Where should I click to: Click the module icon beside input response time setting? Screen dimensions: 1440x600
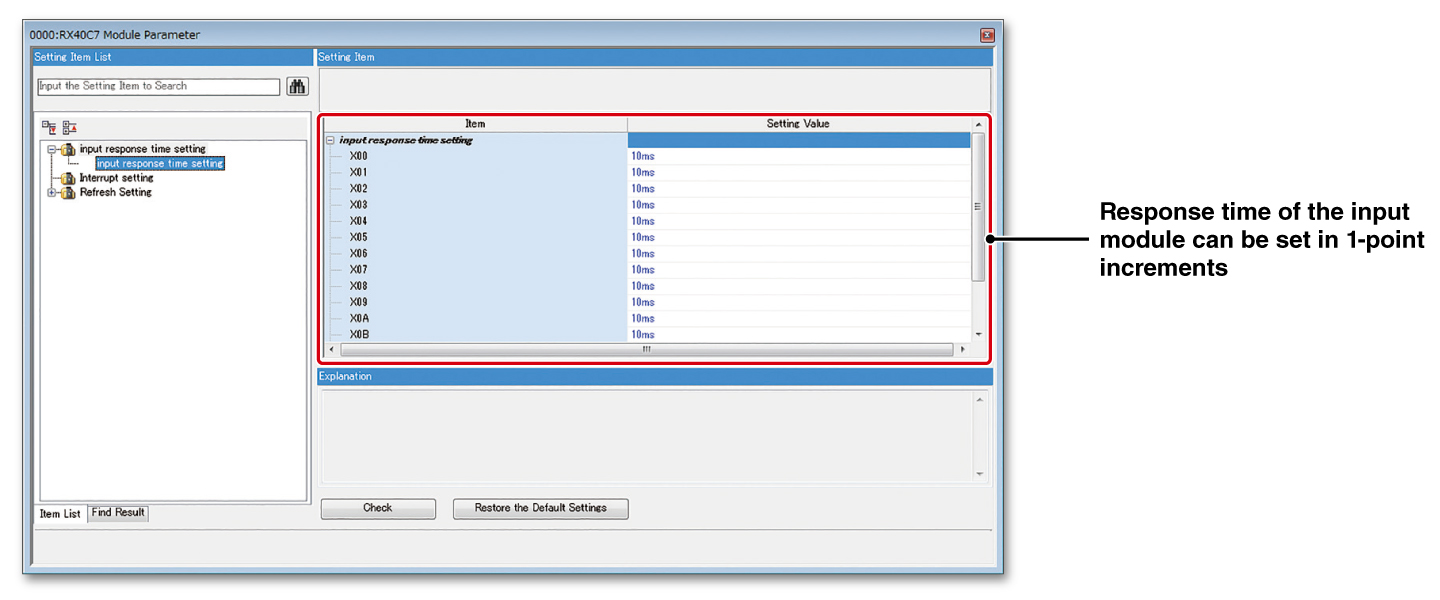pos(67,148)
